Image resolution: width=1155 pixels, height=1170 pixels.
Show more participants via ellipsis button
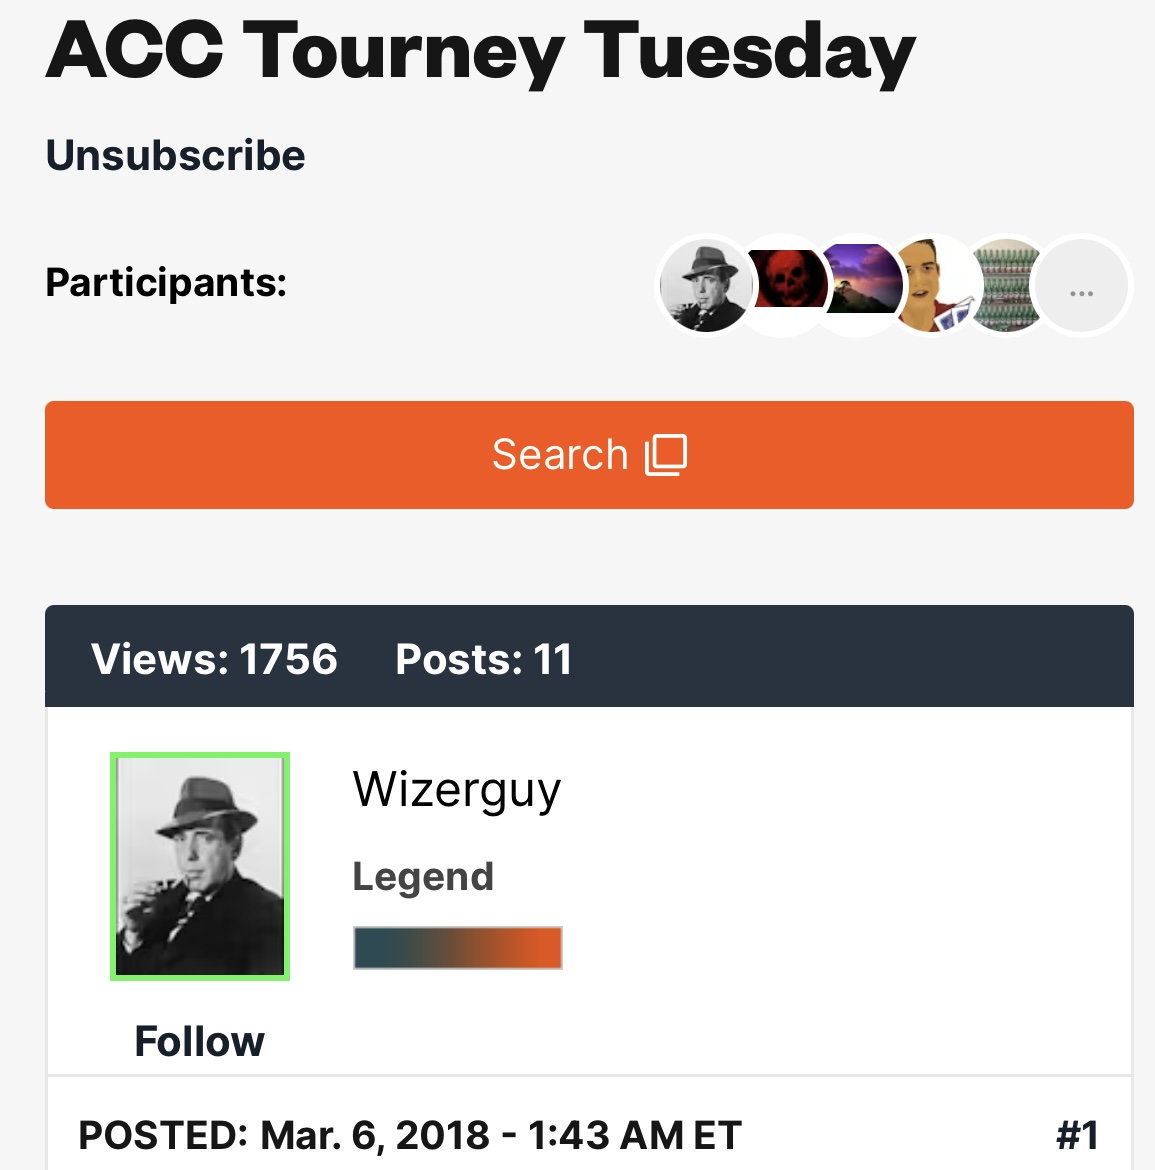1081,287
